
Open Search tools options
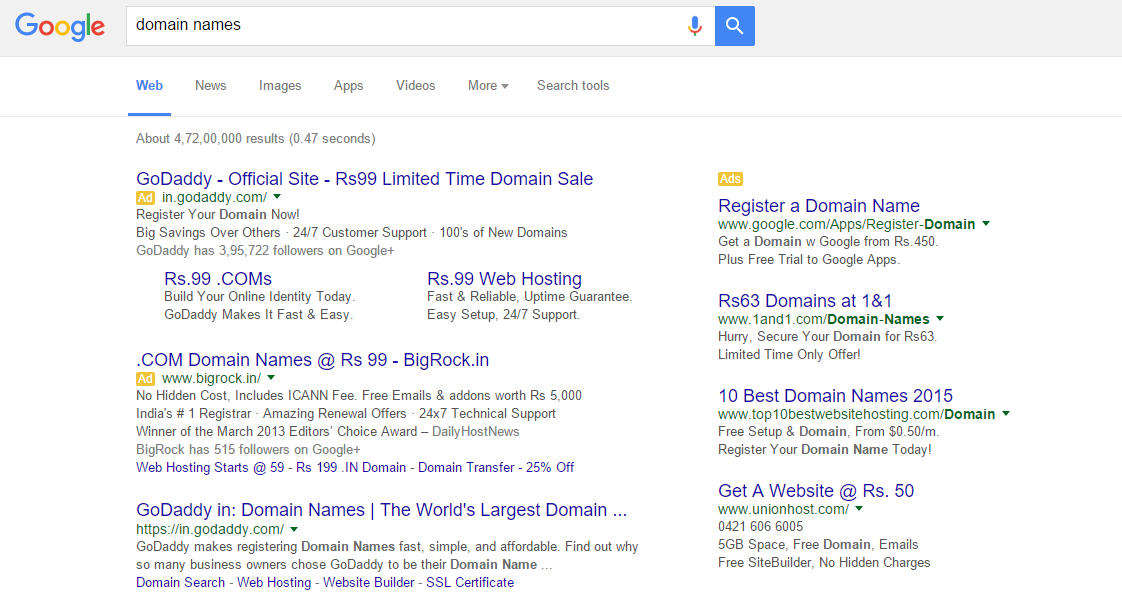(573, 86)
